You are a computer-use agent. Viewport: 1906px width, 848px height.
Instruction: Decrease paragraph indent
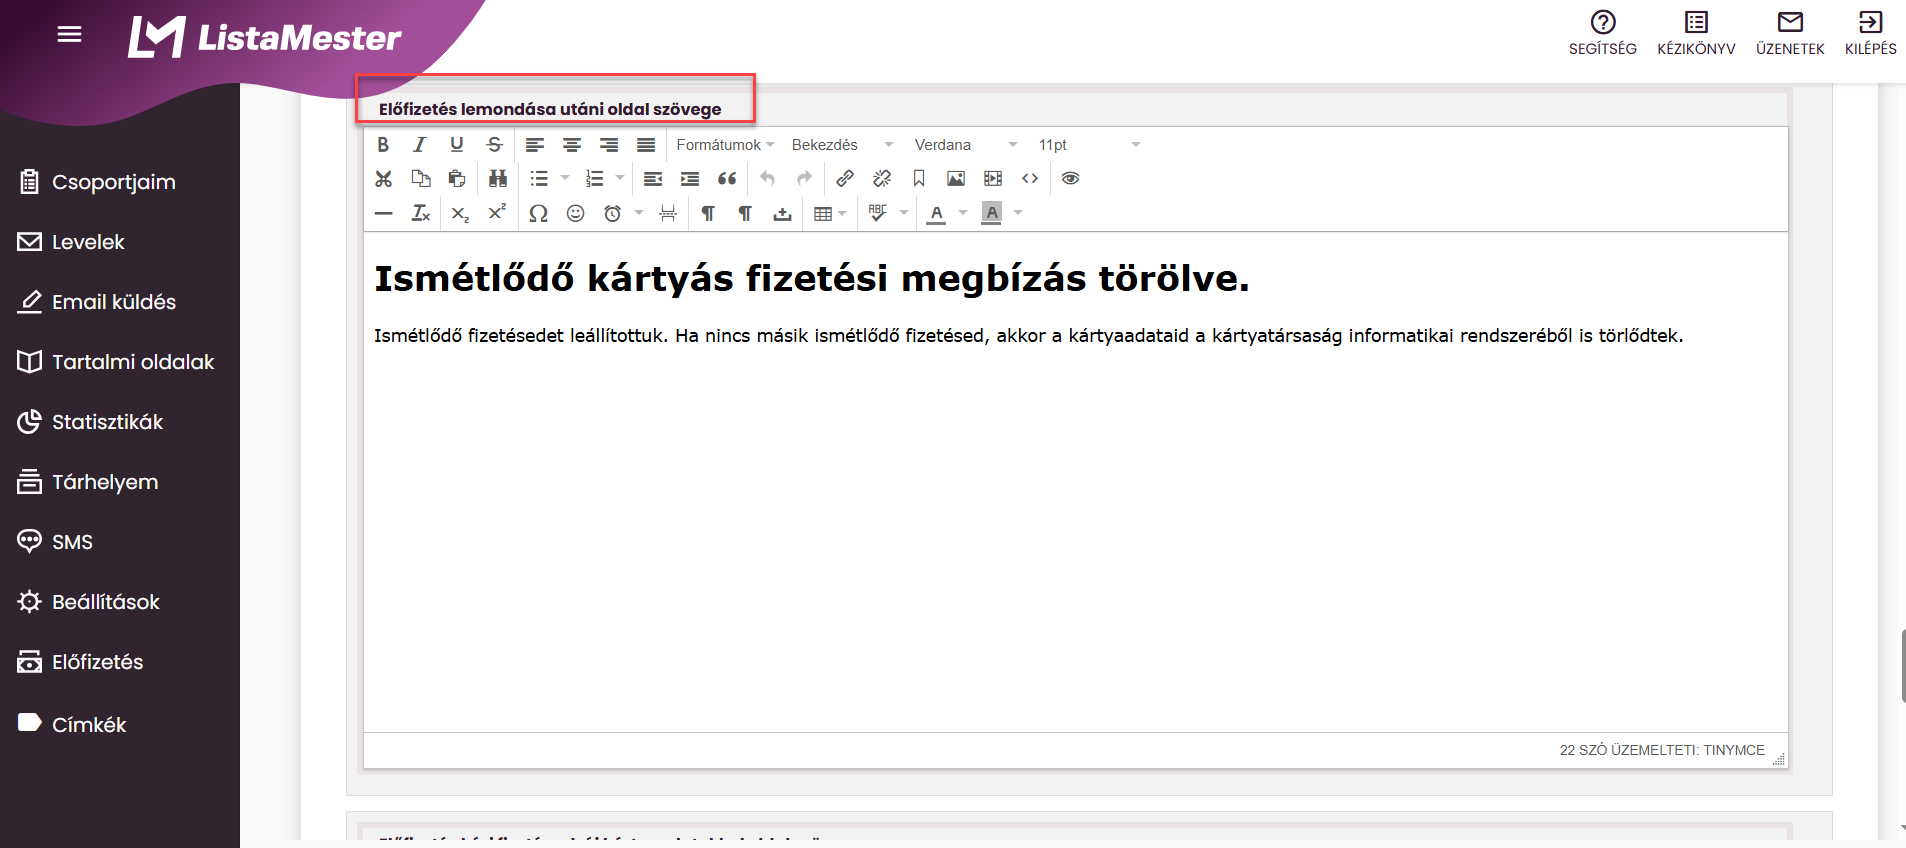tap(653, 179)
